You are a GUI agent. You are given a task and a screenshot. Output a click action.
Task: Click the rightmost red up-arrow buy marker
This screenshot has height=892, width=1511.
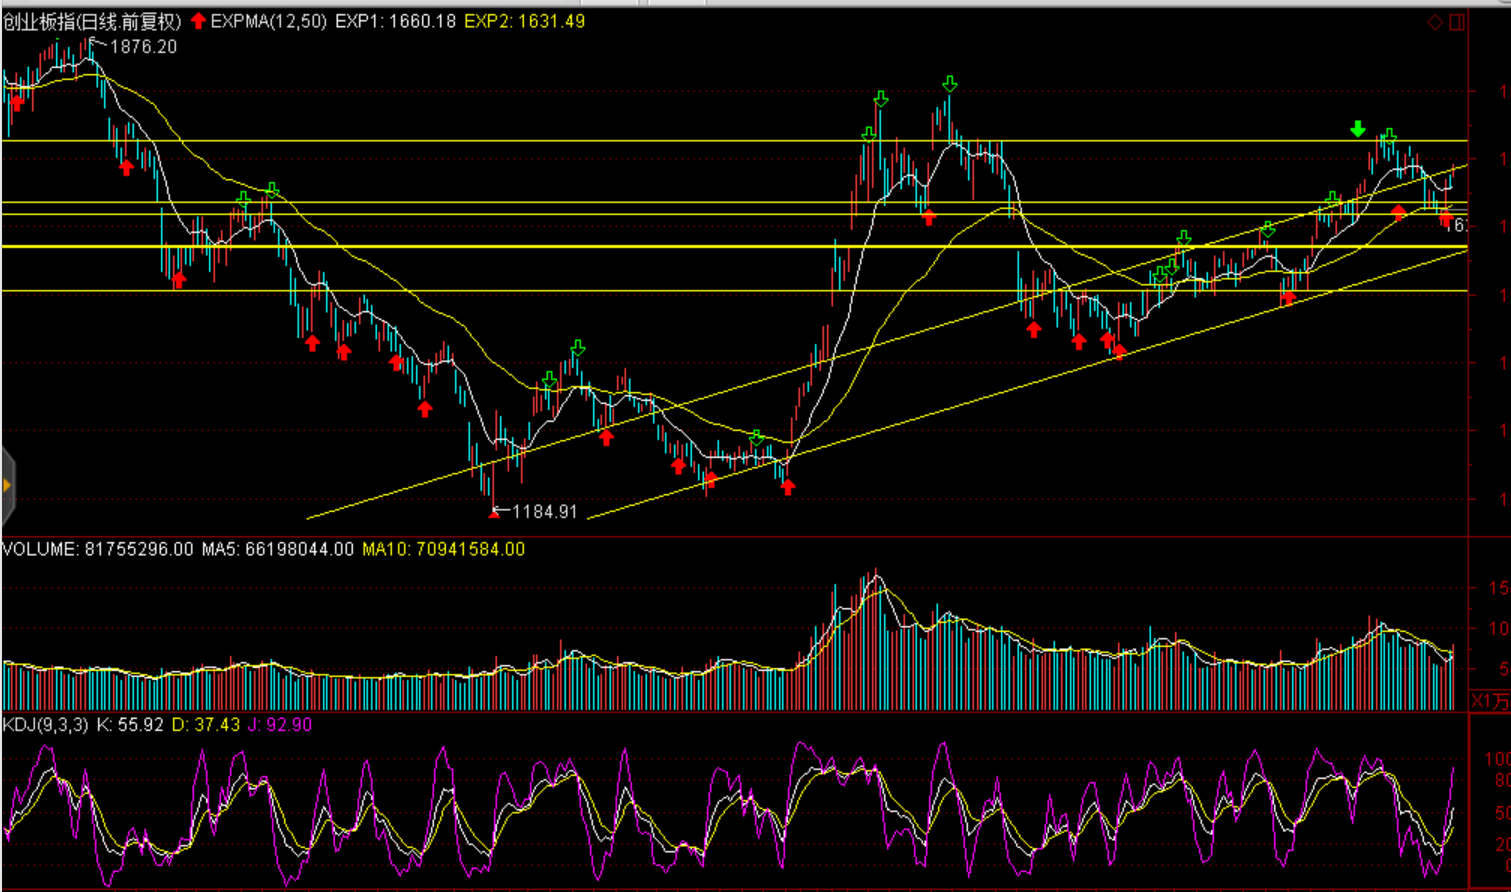point(1446,220)
